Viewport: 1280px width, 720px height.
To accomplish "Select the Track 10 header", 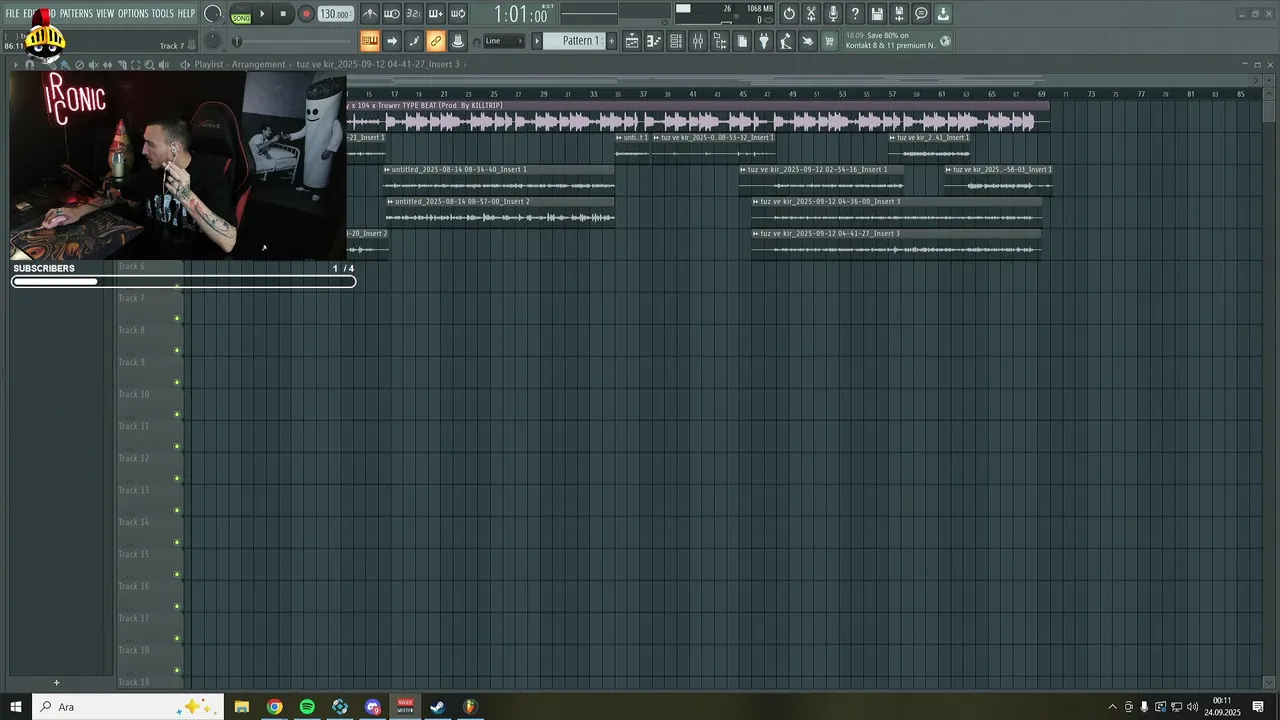I will [x=148, y=402].
